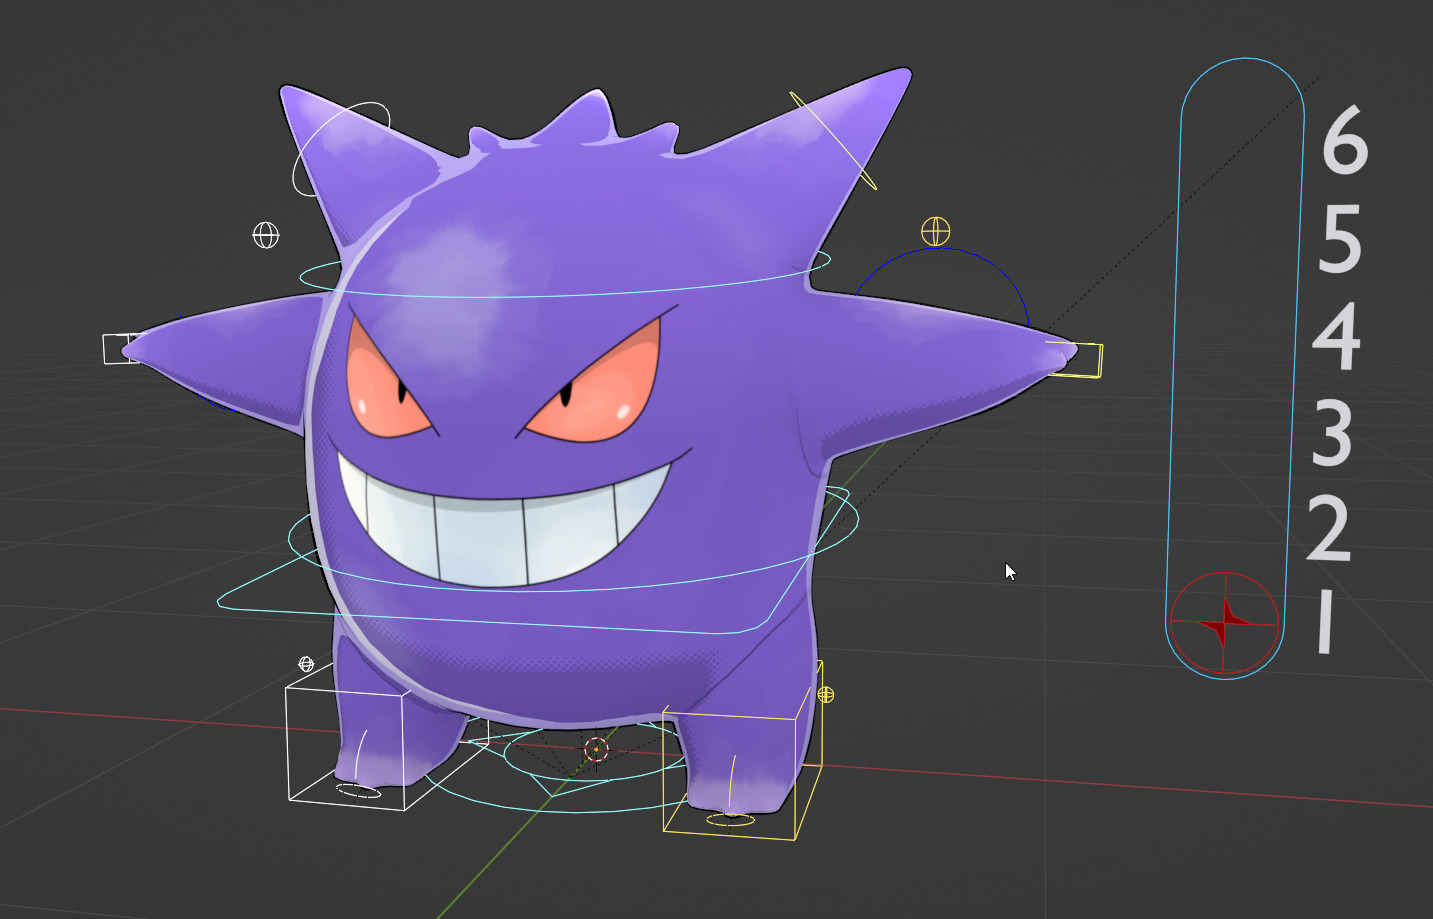Click the small white globe above left foot
Viewport: 1433px width, 919px height.
click(x=306, y=664)
